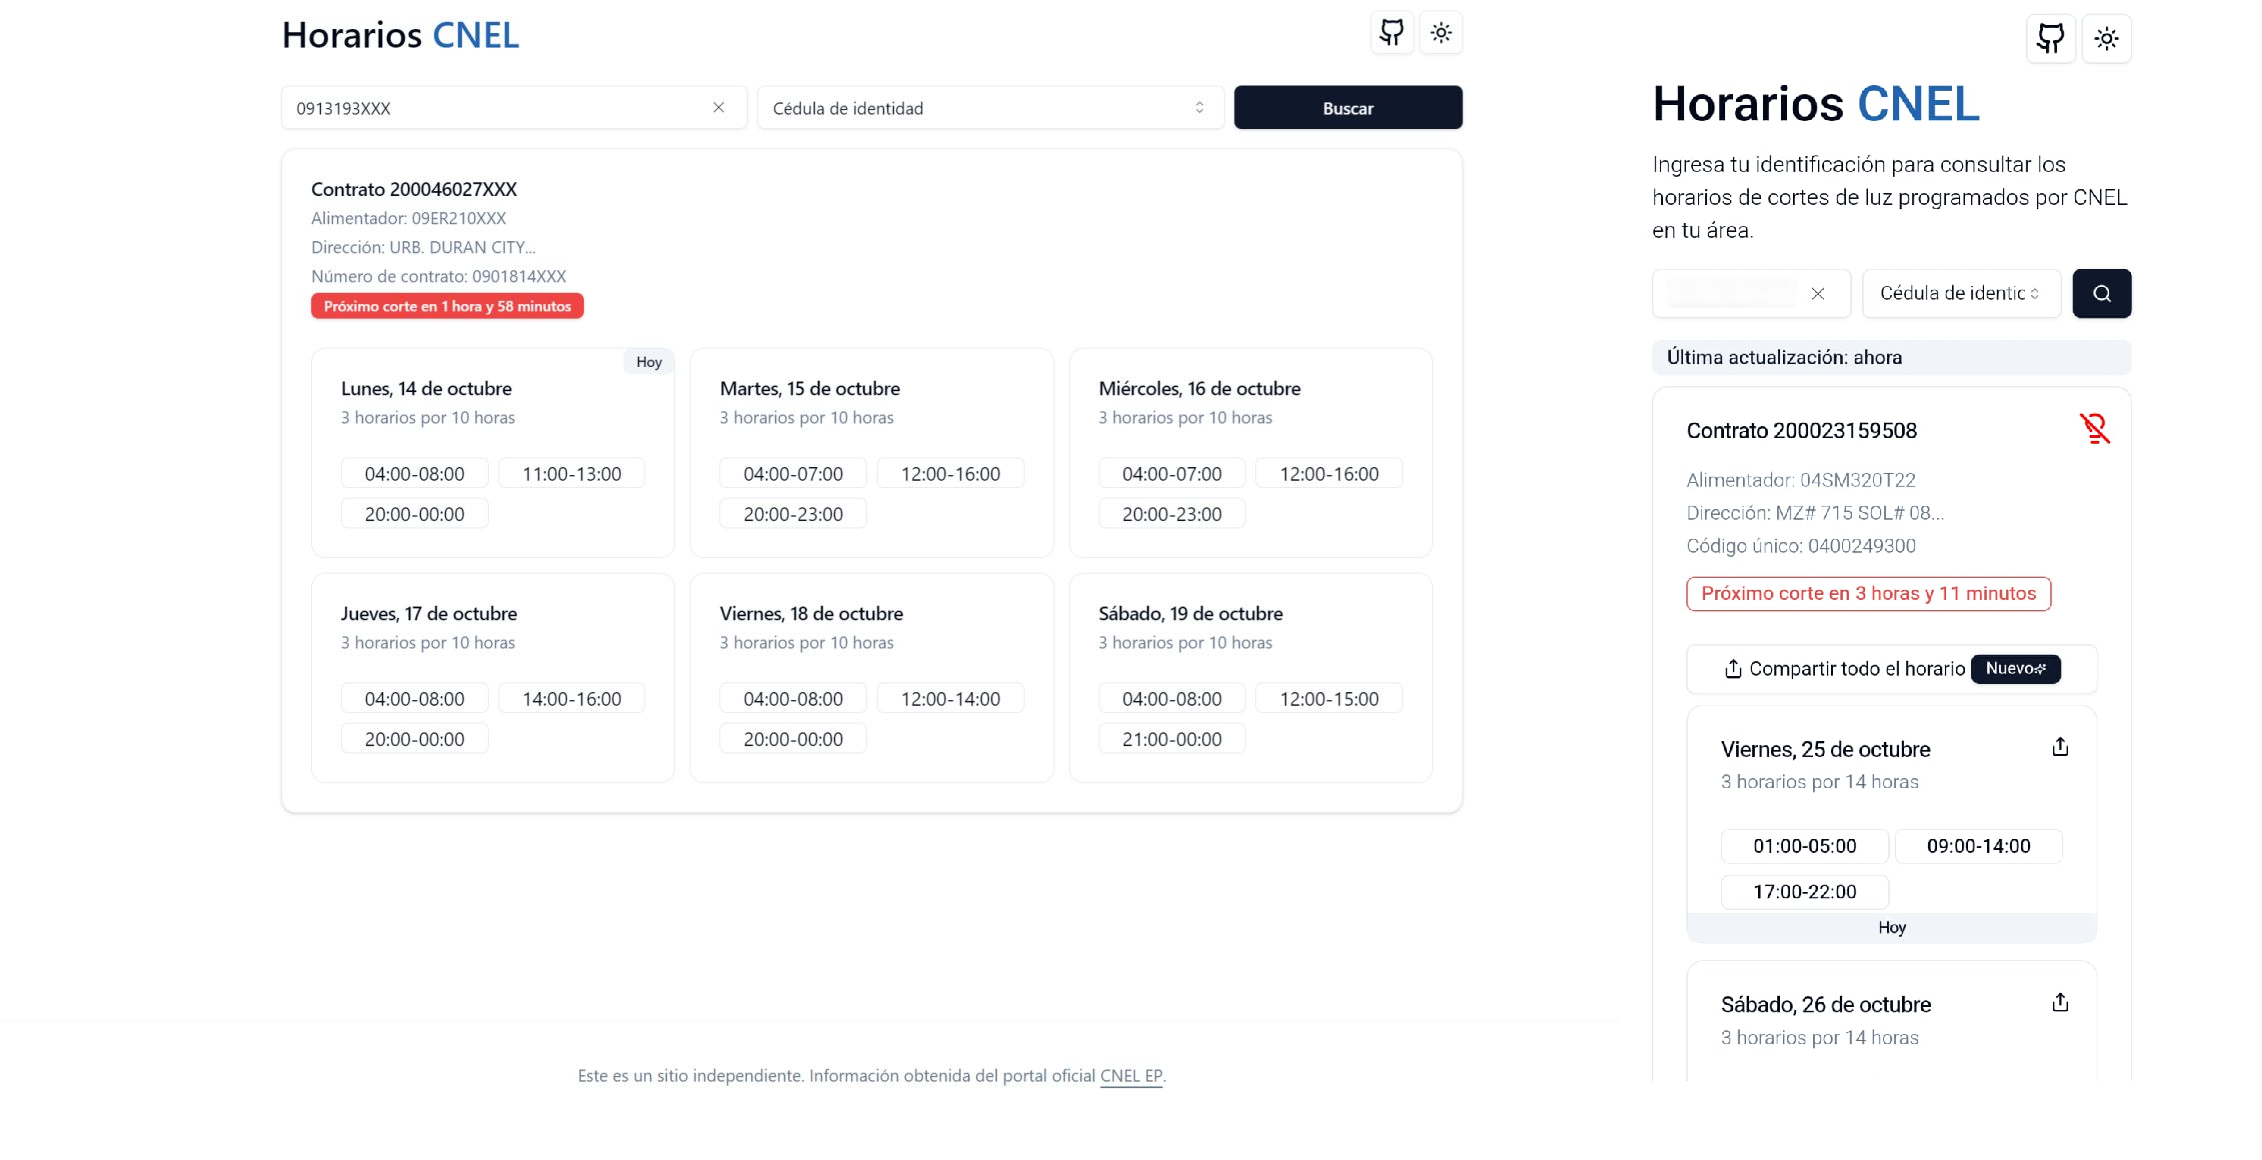Select the 01:00-05:00 slot on Viernes 25
This screenshot has height=1160, width=2262.
[1804, 846]
